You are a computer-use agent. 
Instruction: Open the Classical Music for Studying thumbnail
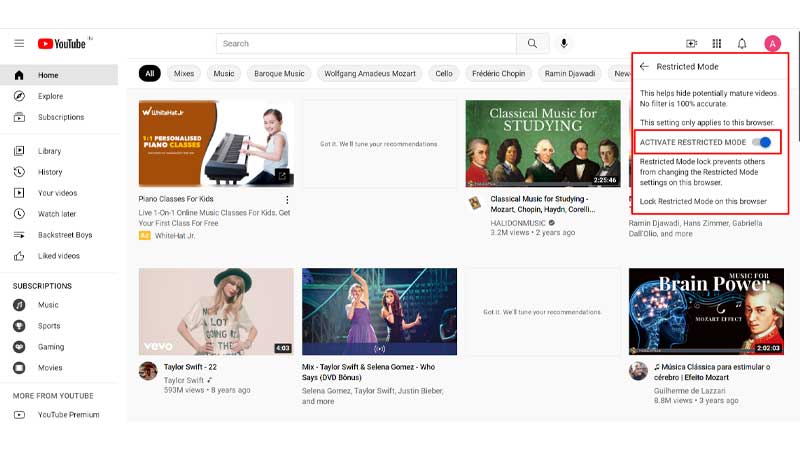pyautogui.click(x=543, y=143)
